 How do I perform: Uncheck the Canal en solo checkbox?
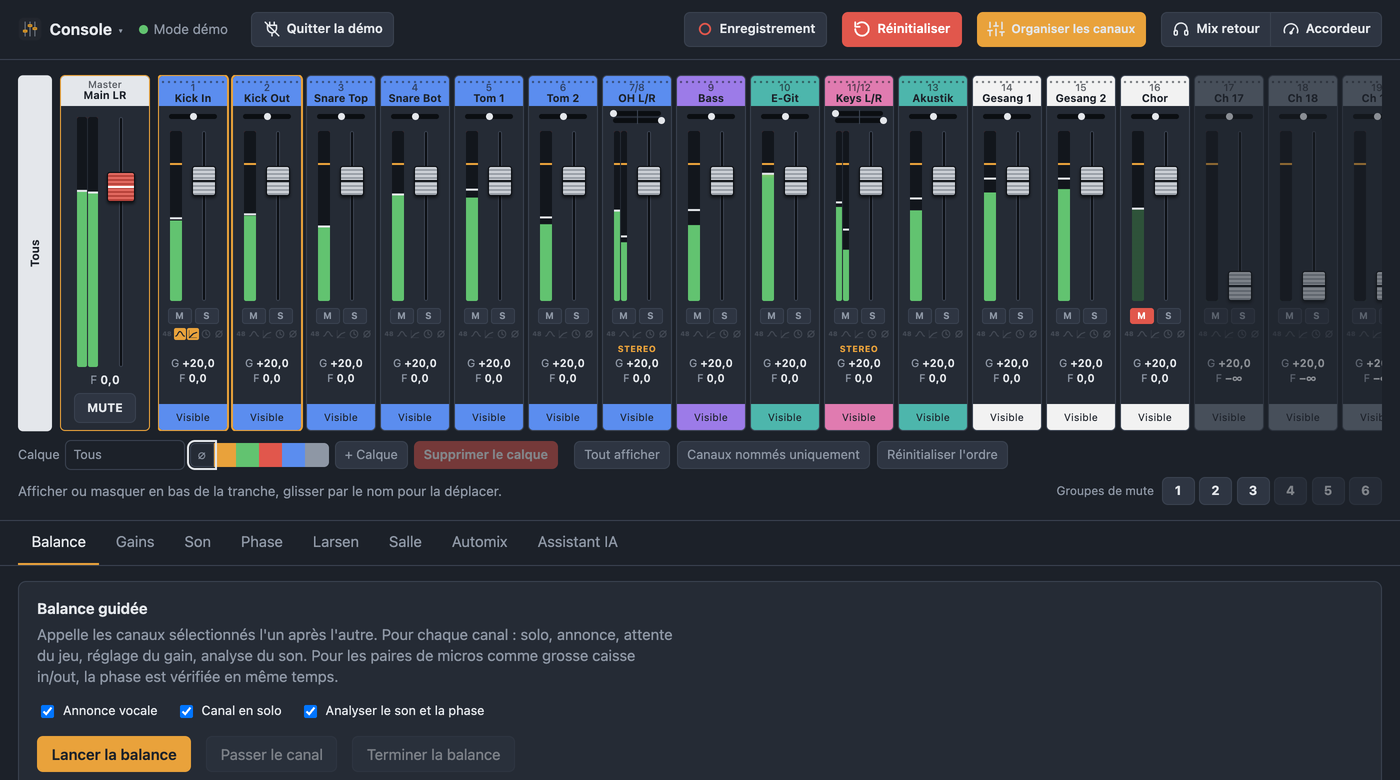pos(186,711)
